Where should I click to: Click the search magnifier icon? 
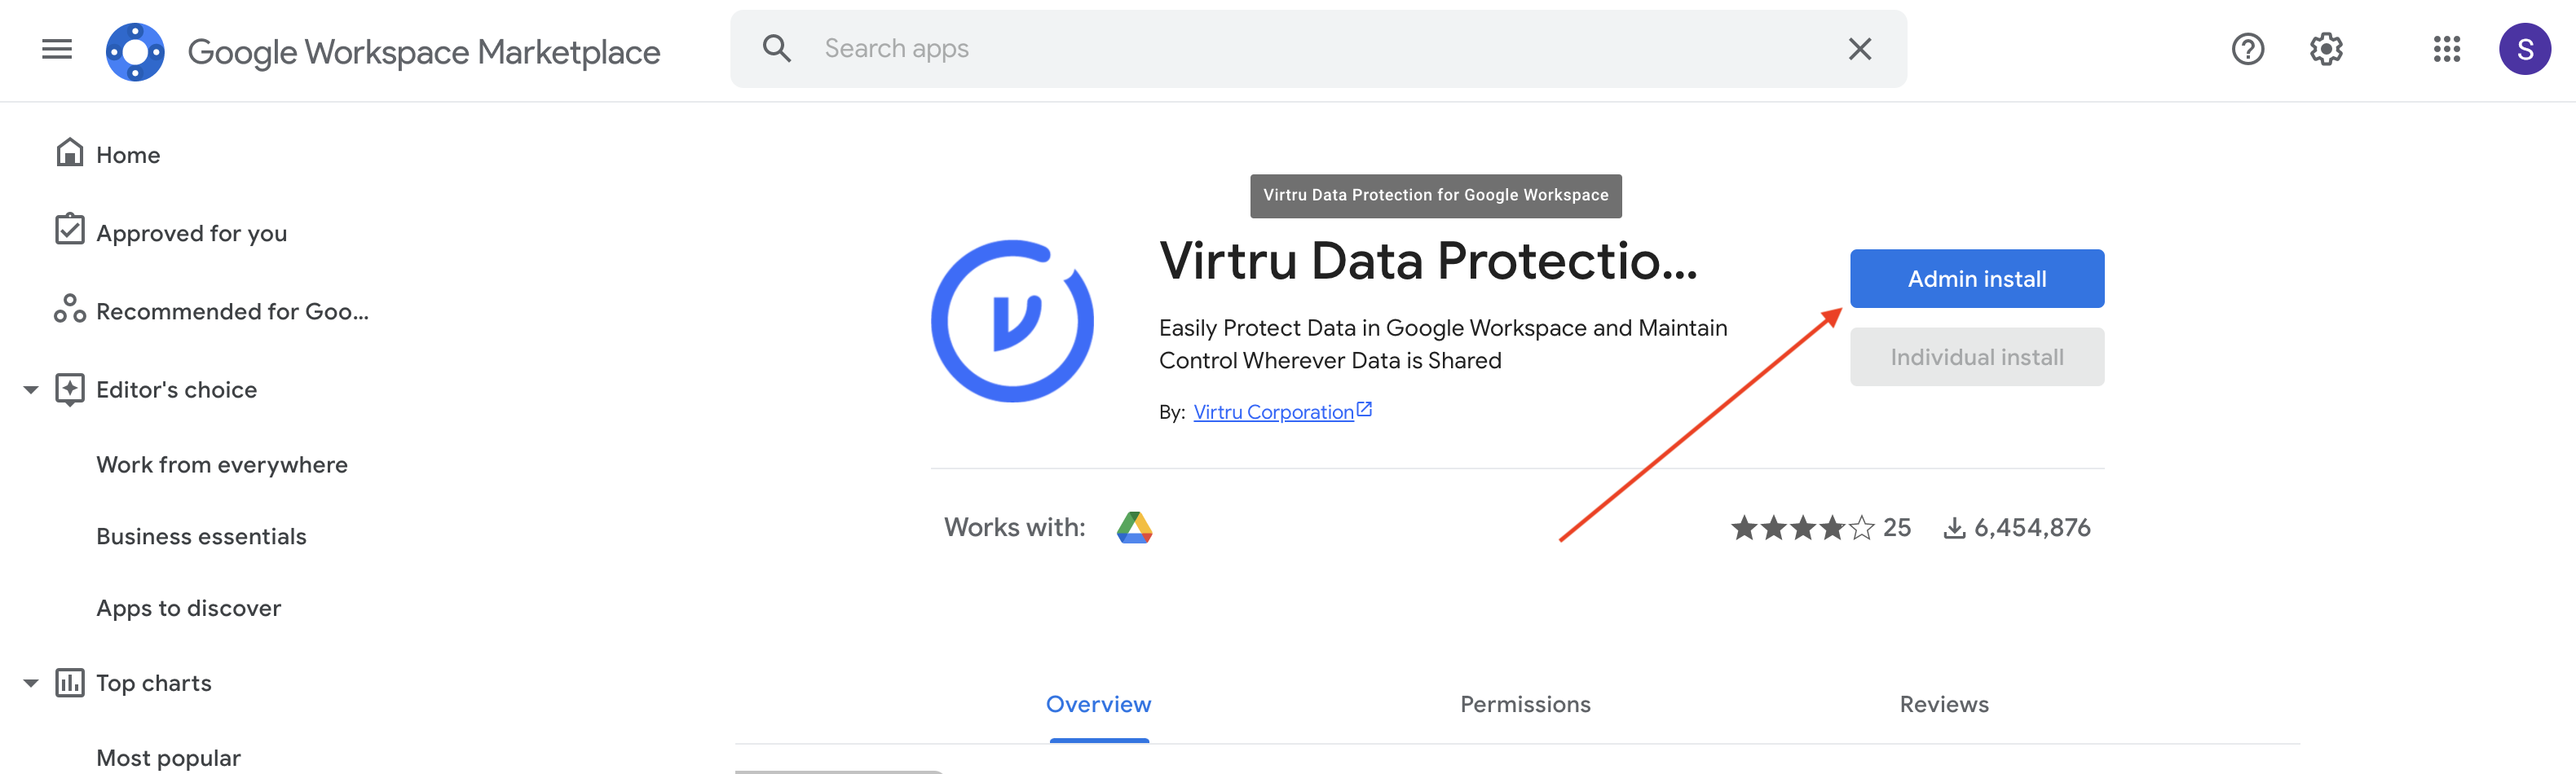[777, 47]
